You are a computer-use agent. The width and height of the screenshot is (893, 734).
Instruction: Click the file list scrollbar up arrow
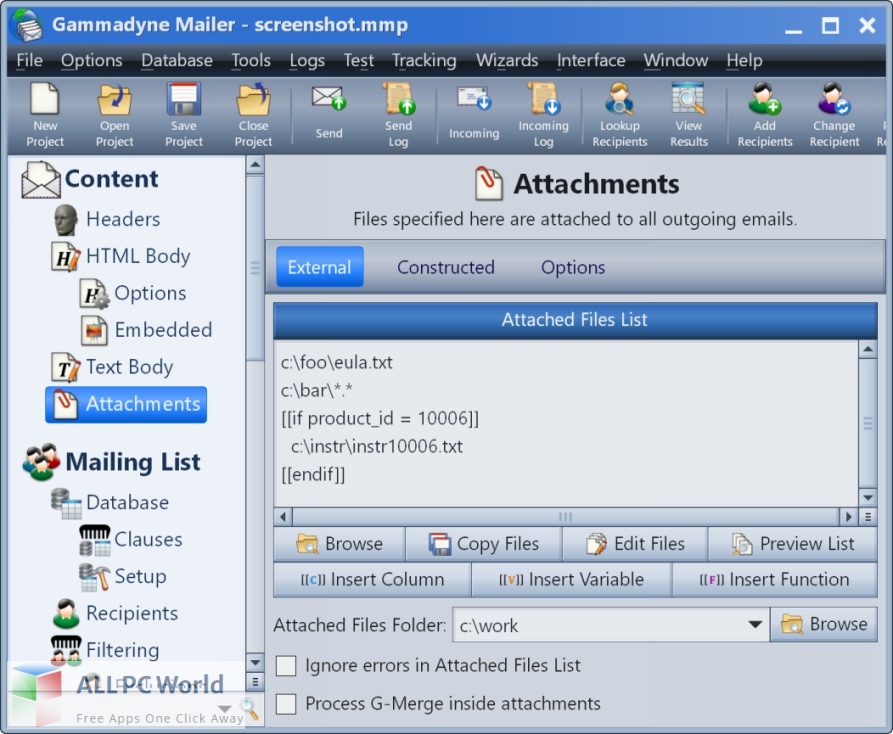(868, 348)
